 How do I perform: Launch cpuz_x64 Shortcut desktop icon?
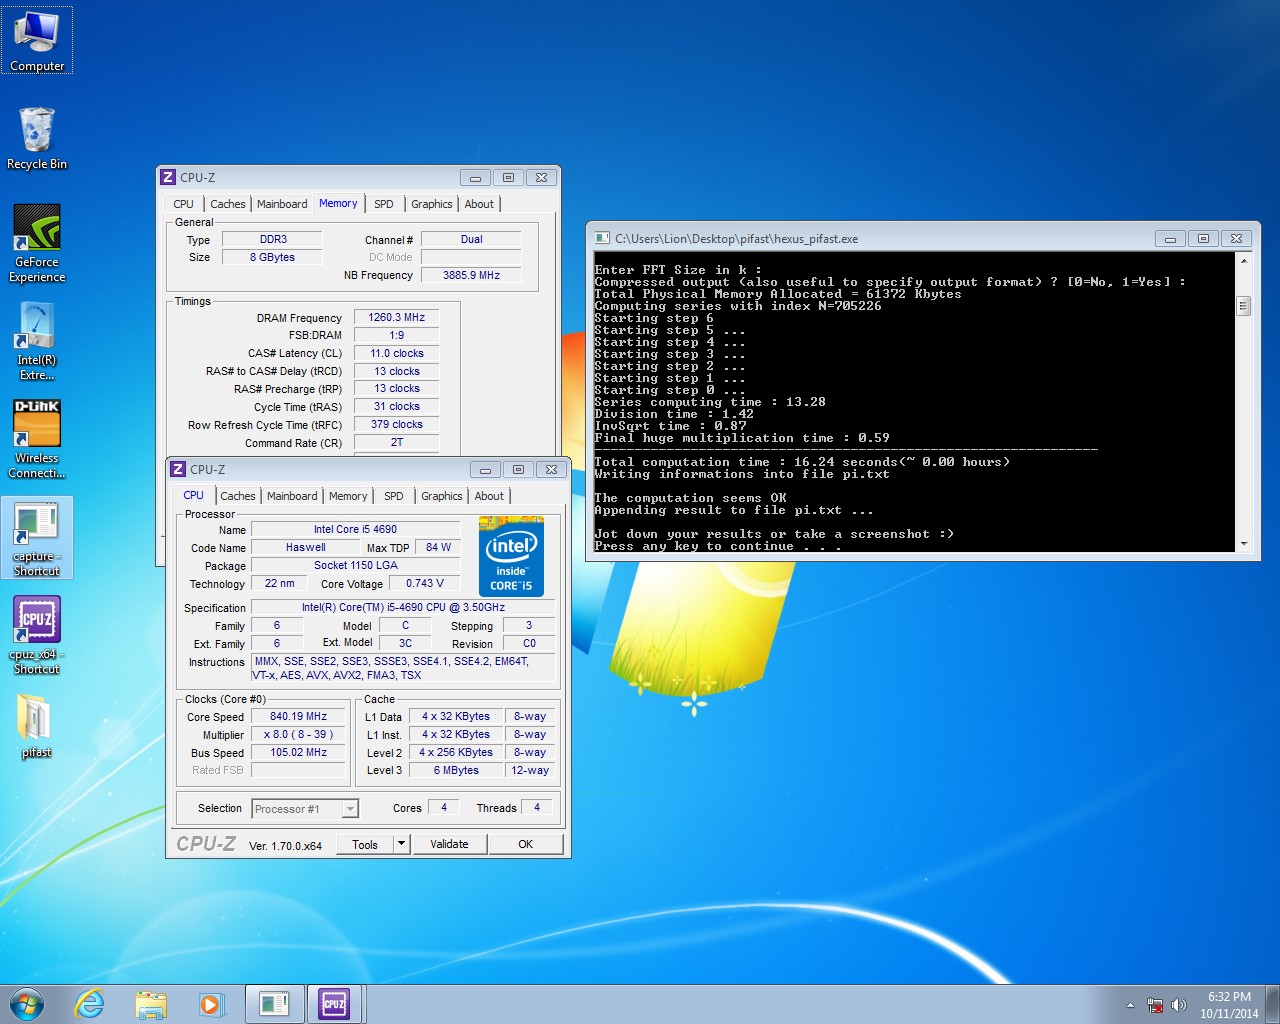[37, 636]
